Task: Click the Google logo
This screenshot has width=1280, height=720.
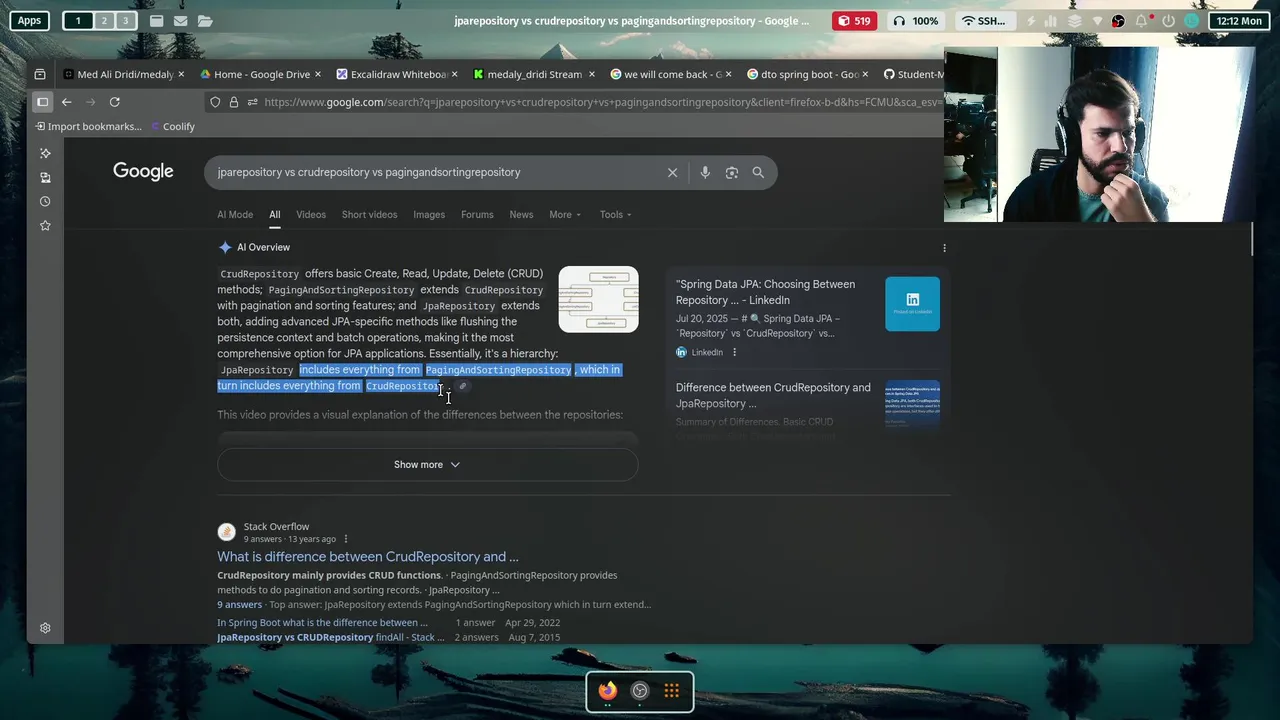Action: point(143,172)
